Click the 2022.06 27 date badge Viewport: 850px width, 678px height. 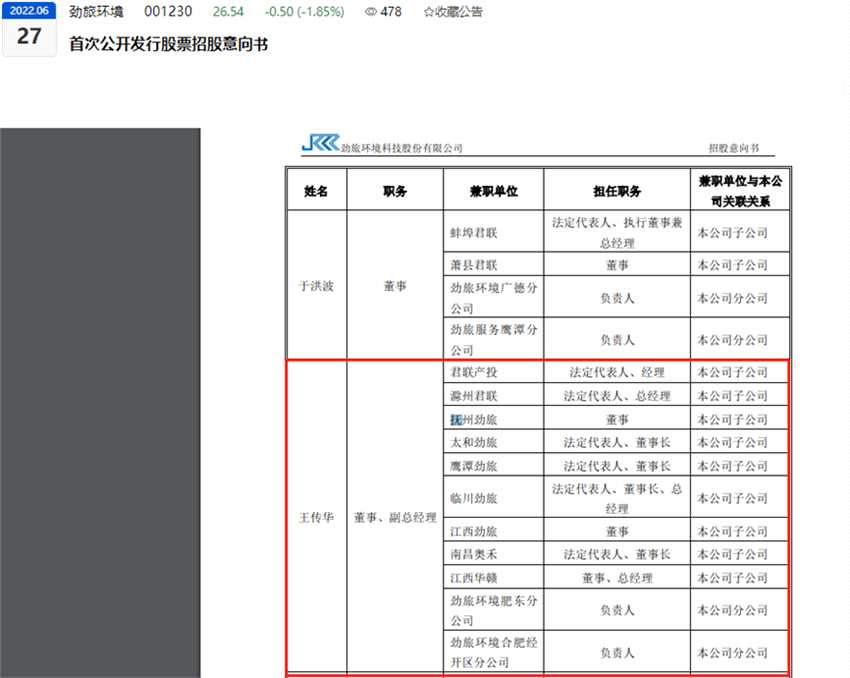tap(29, 28)
